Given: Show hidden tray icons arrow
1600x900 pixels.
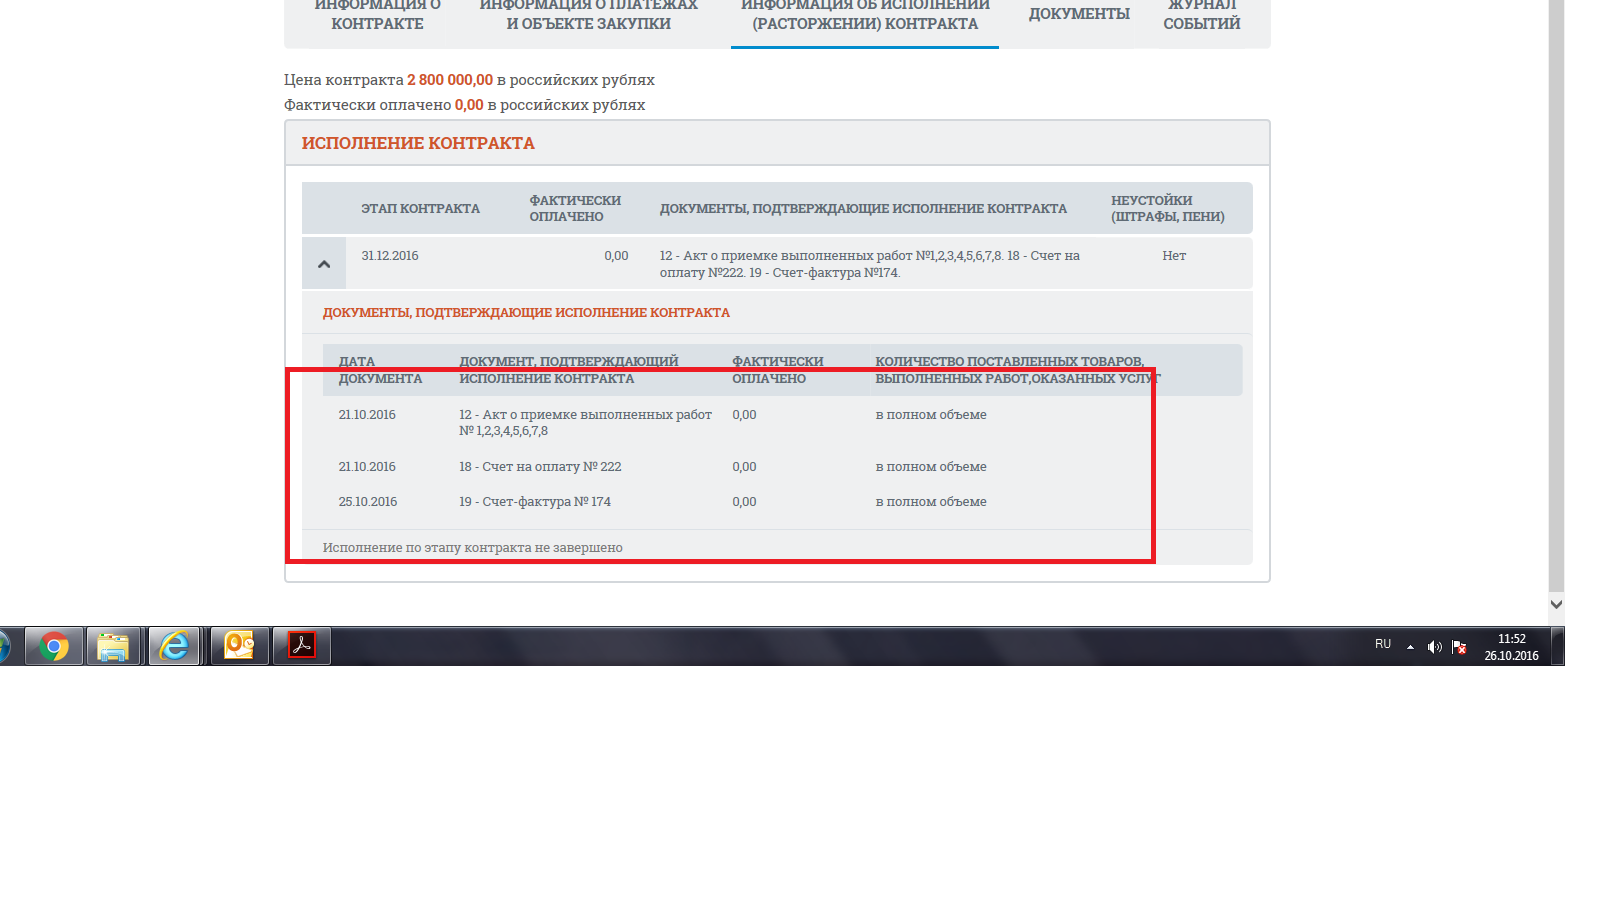Looking at the screenshot, I should coord(1410,647).
